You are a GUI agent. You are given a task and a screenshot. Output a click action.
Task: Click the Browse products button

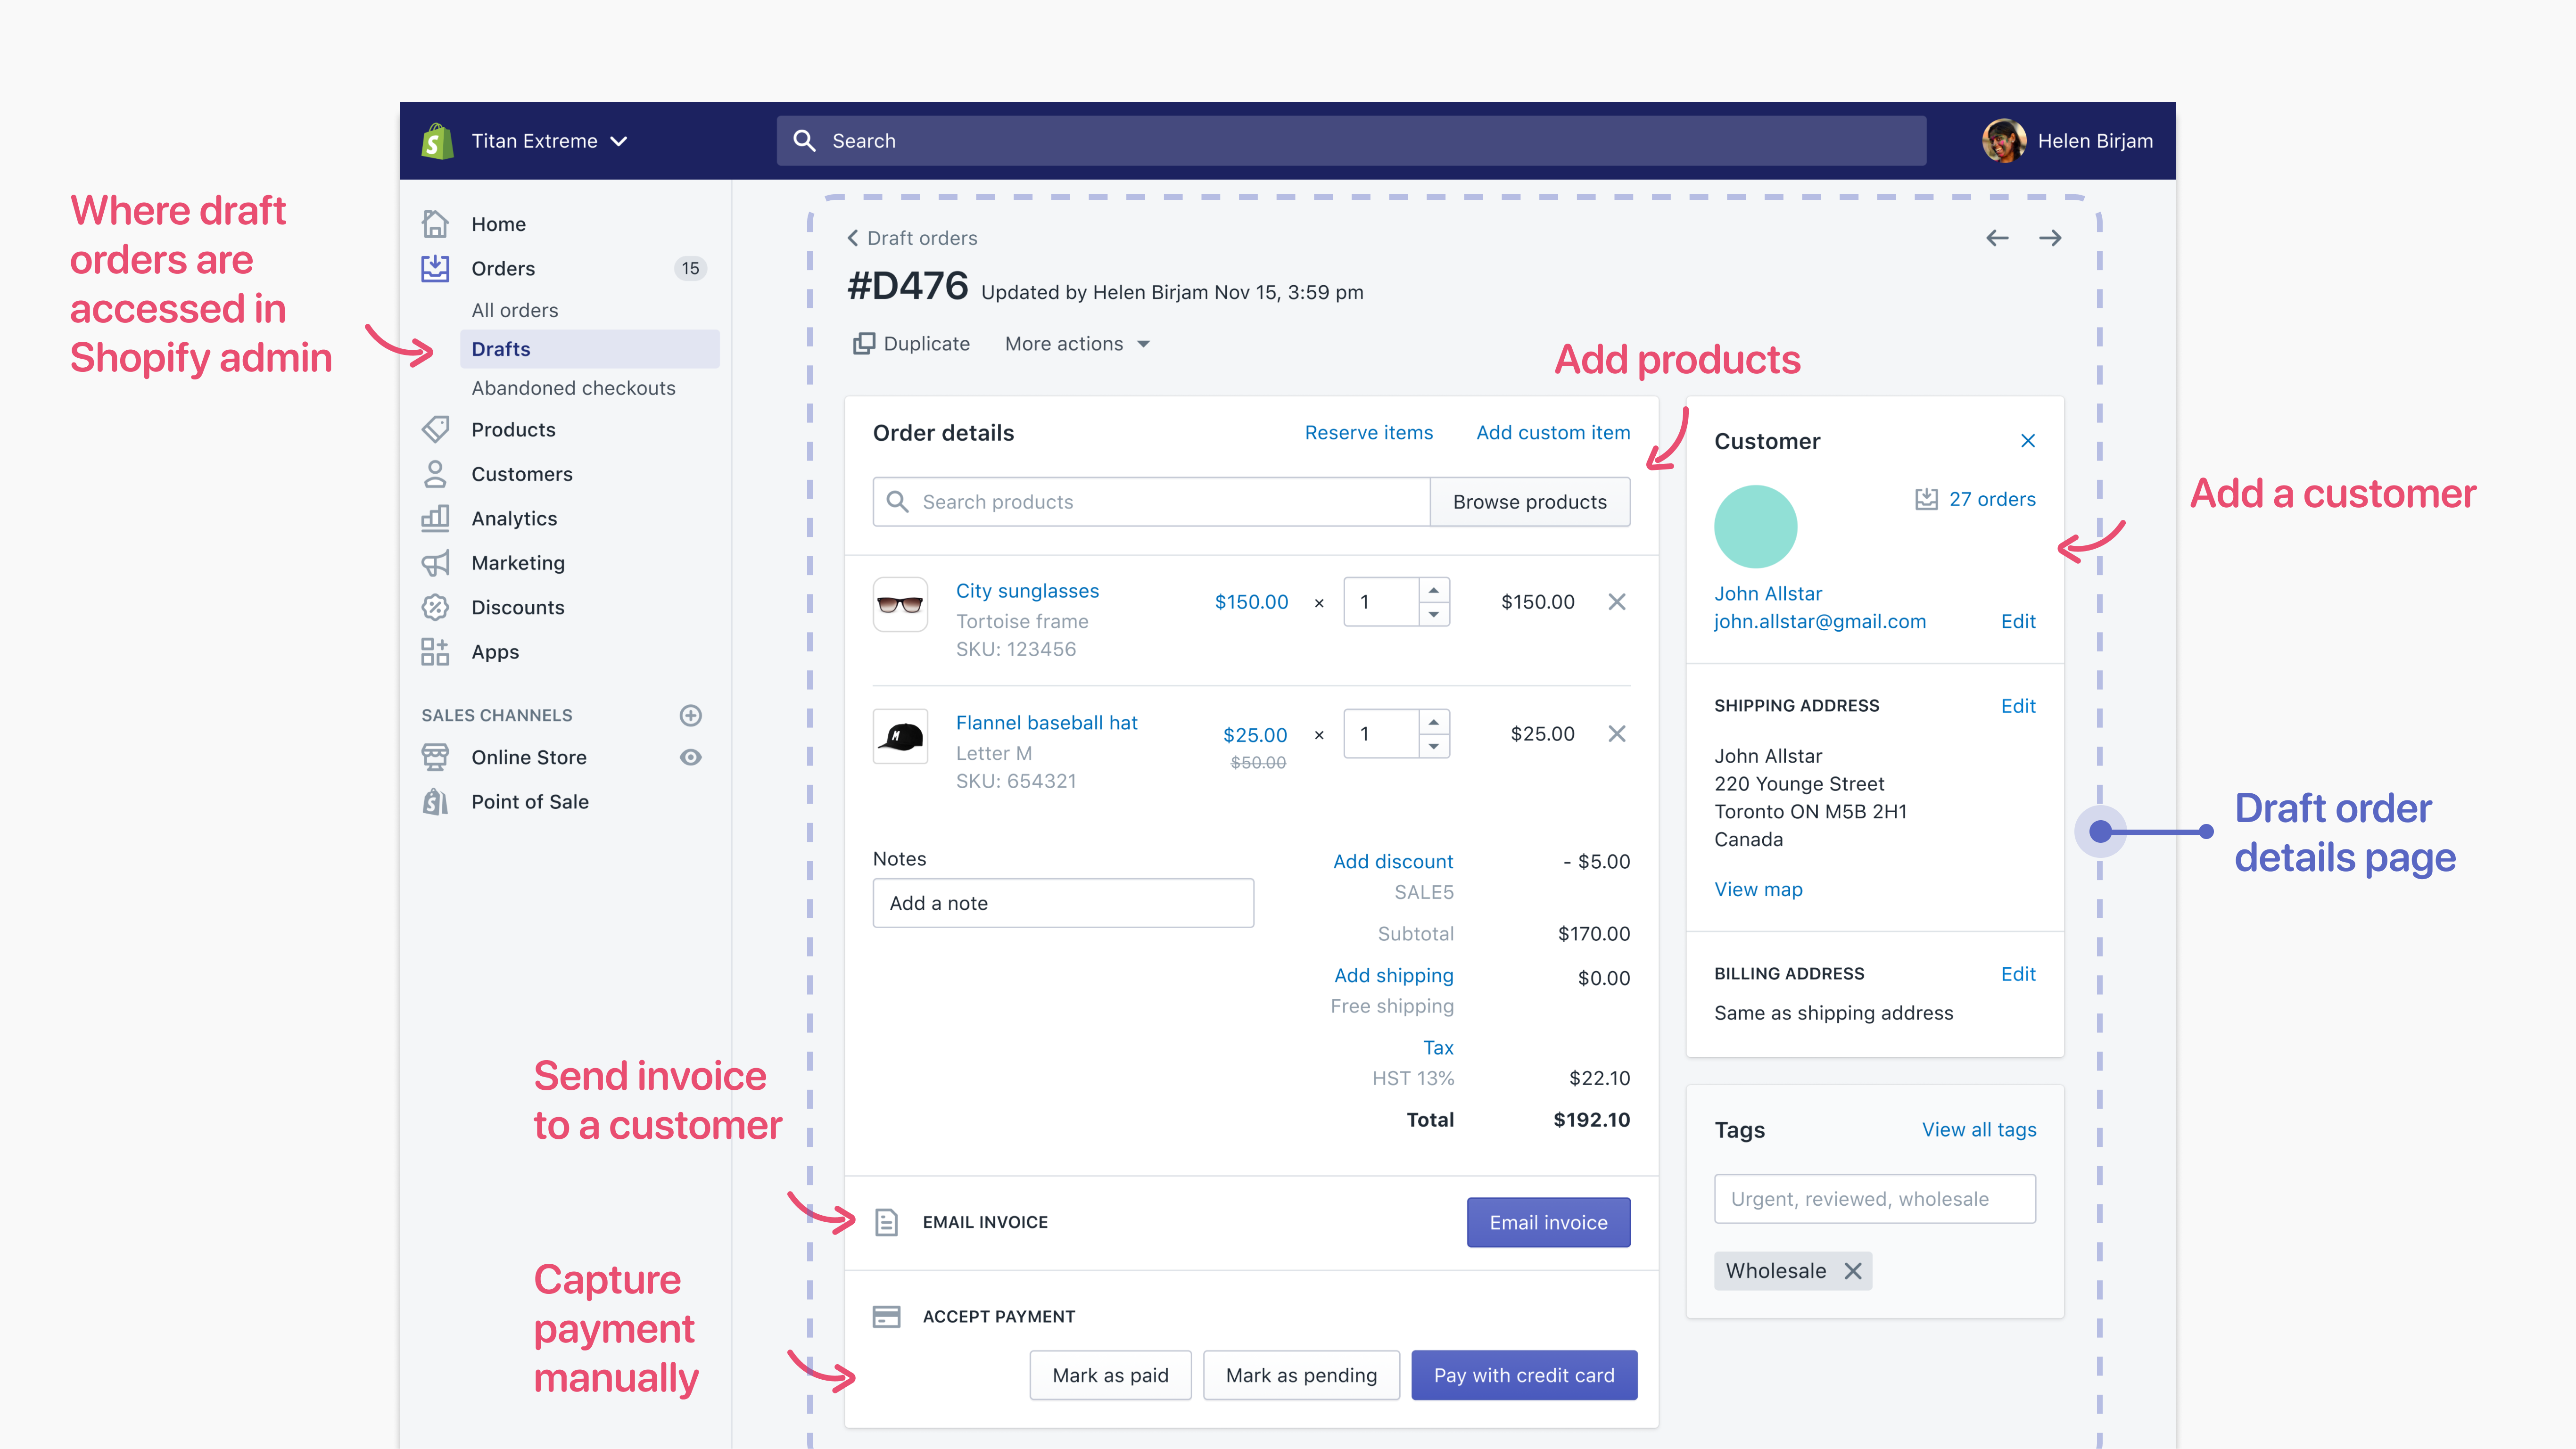point(1530,502)
